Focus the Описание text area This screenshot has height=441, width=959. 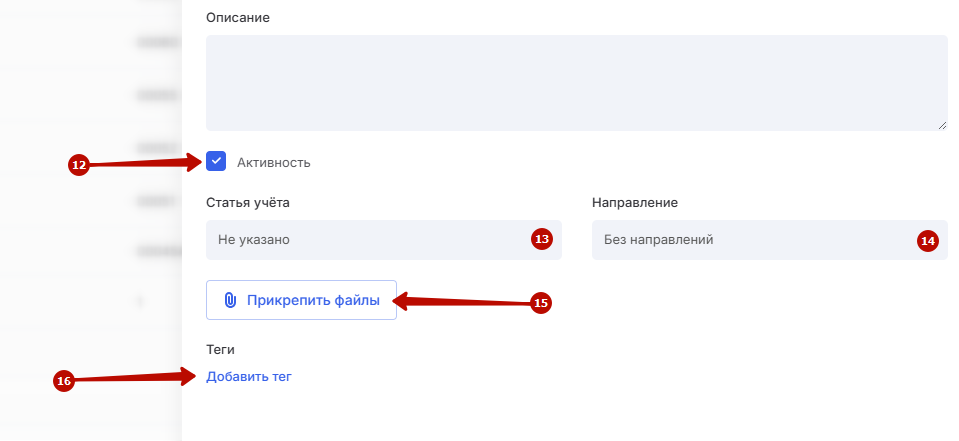576,83
